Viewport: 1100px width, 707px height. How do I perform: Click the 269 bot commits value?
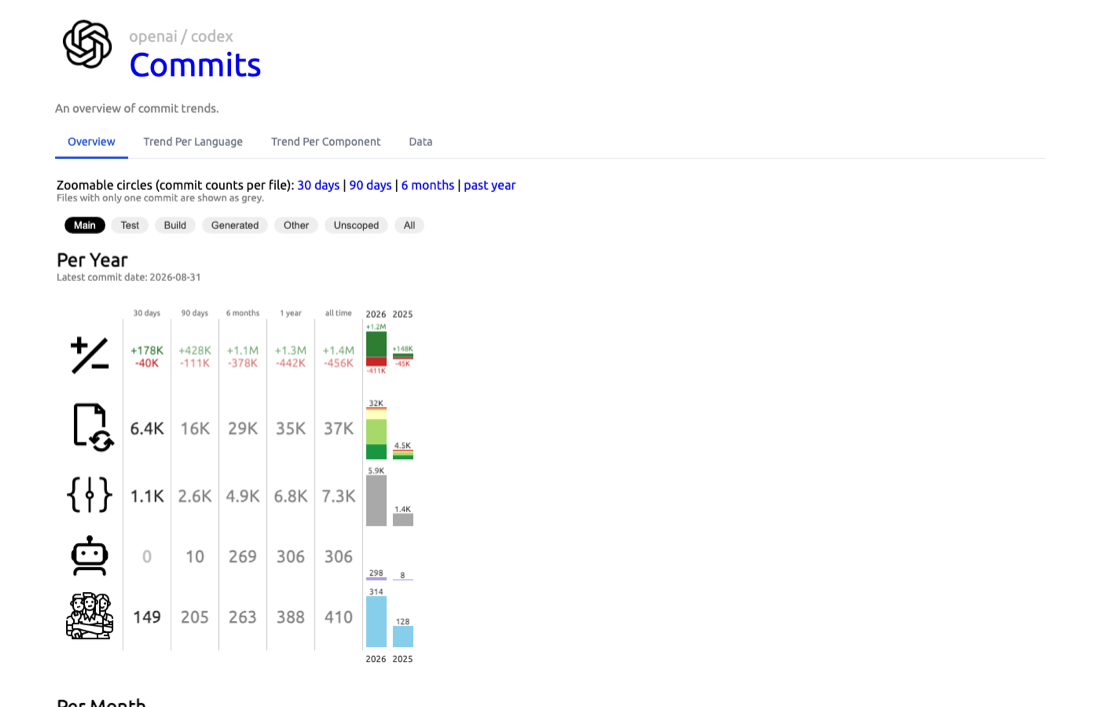click(243, 556)
